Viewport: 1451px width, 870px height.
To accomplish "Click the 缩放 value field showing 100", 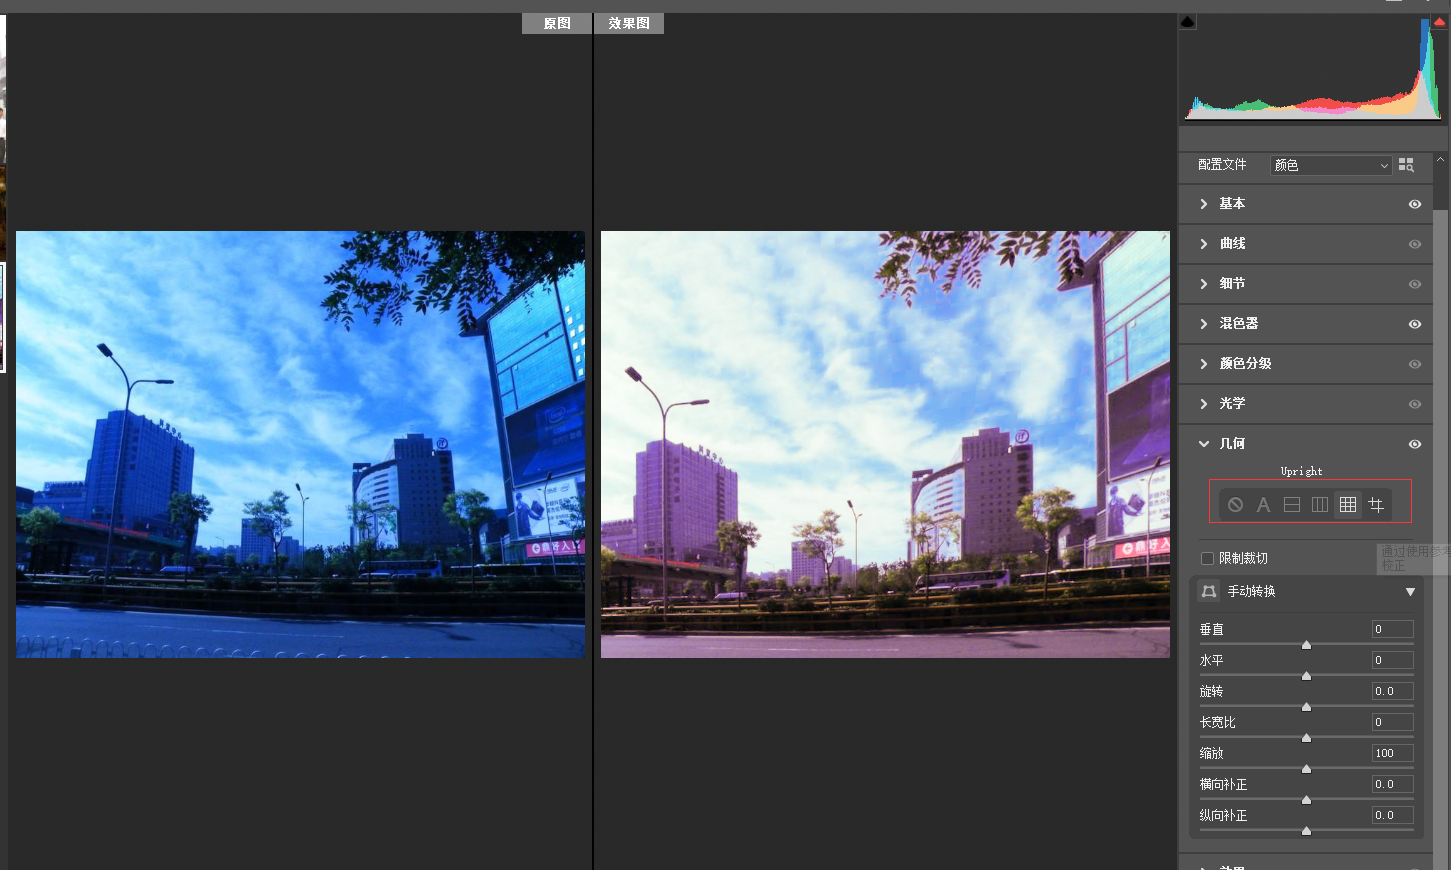I will coord(1392,753).
